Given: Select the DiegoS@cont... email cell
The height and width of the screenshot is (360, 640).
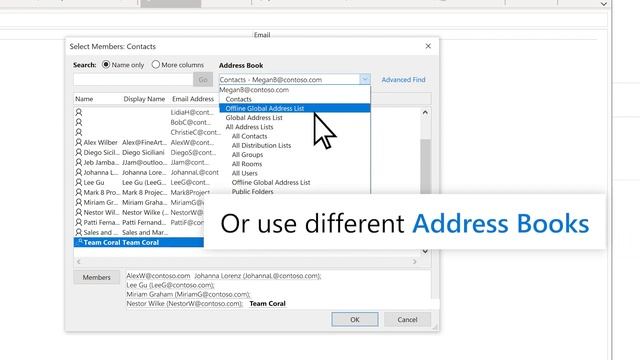Looking at the screenshot, I should pos(193,152).
